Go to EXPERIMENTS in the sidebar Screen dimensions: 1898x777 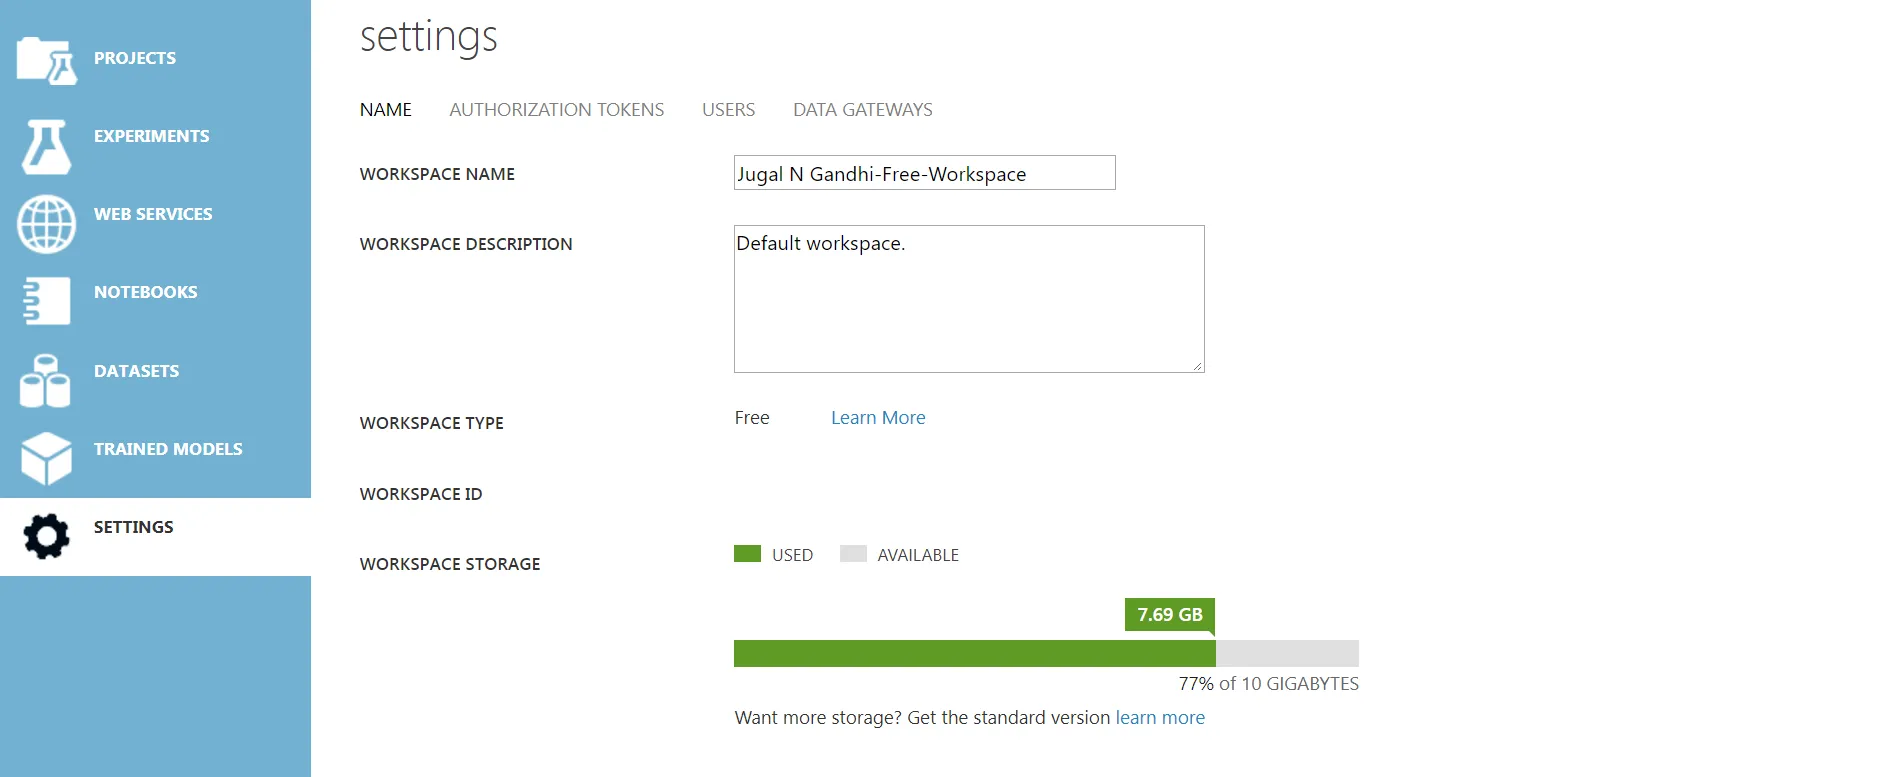tap(152, 136)
